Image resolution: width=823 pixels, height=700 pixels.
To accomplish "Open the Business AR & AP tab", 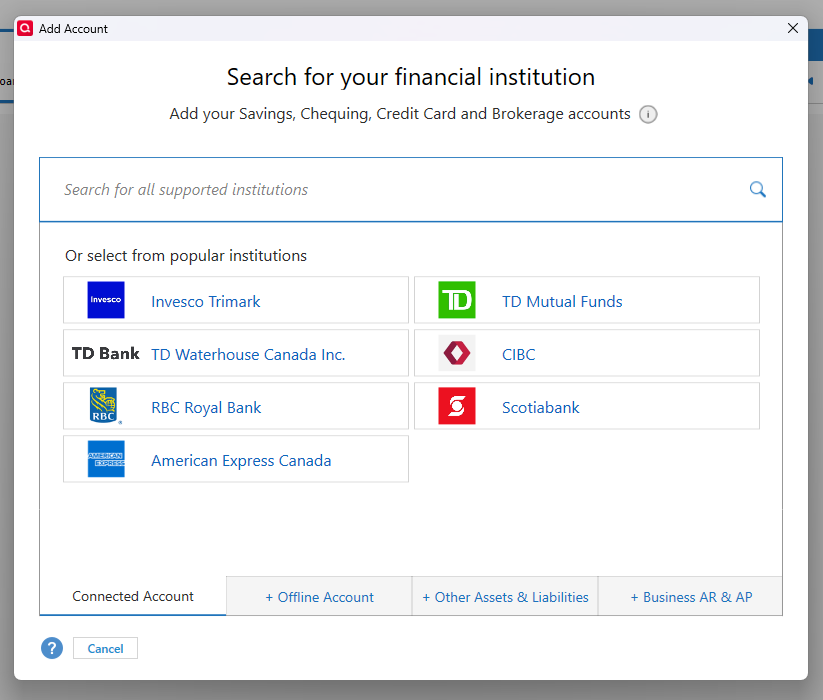I will coord(691,597).
